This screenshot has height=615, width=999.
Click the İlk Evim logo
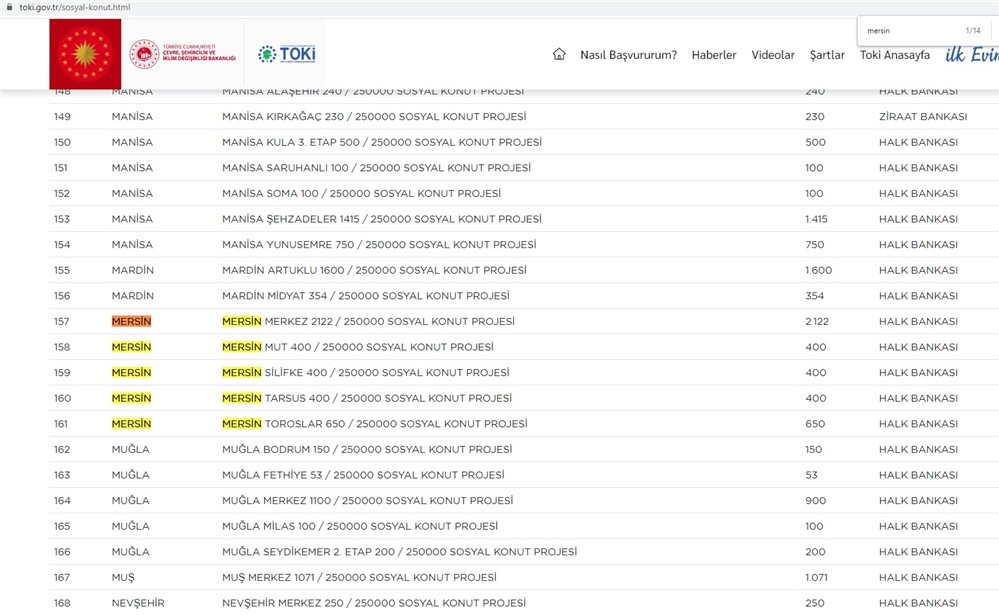point(971,54)
